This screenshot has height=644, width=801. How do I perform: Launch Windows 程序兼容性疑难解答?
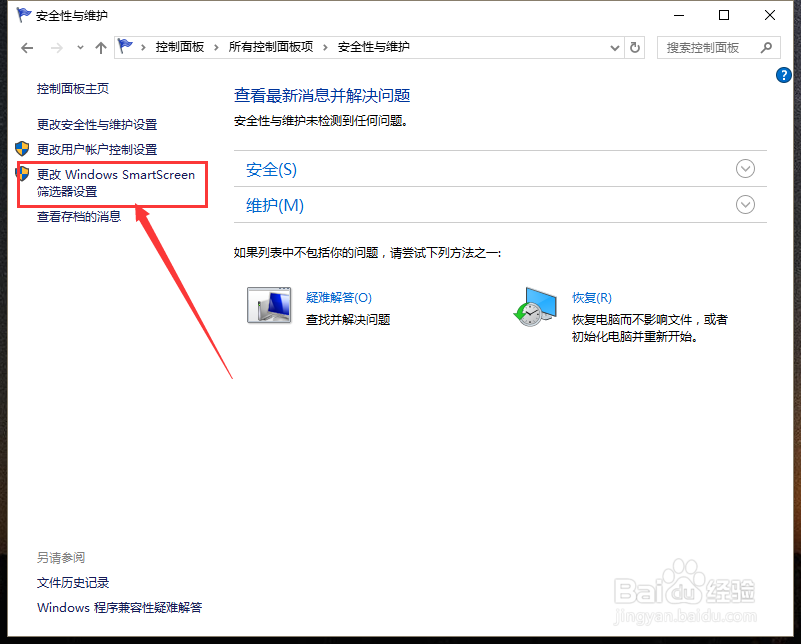119,607
